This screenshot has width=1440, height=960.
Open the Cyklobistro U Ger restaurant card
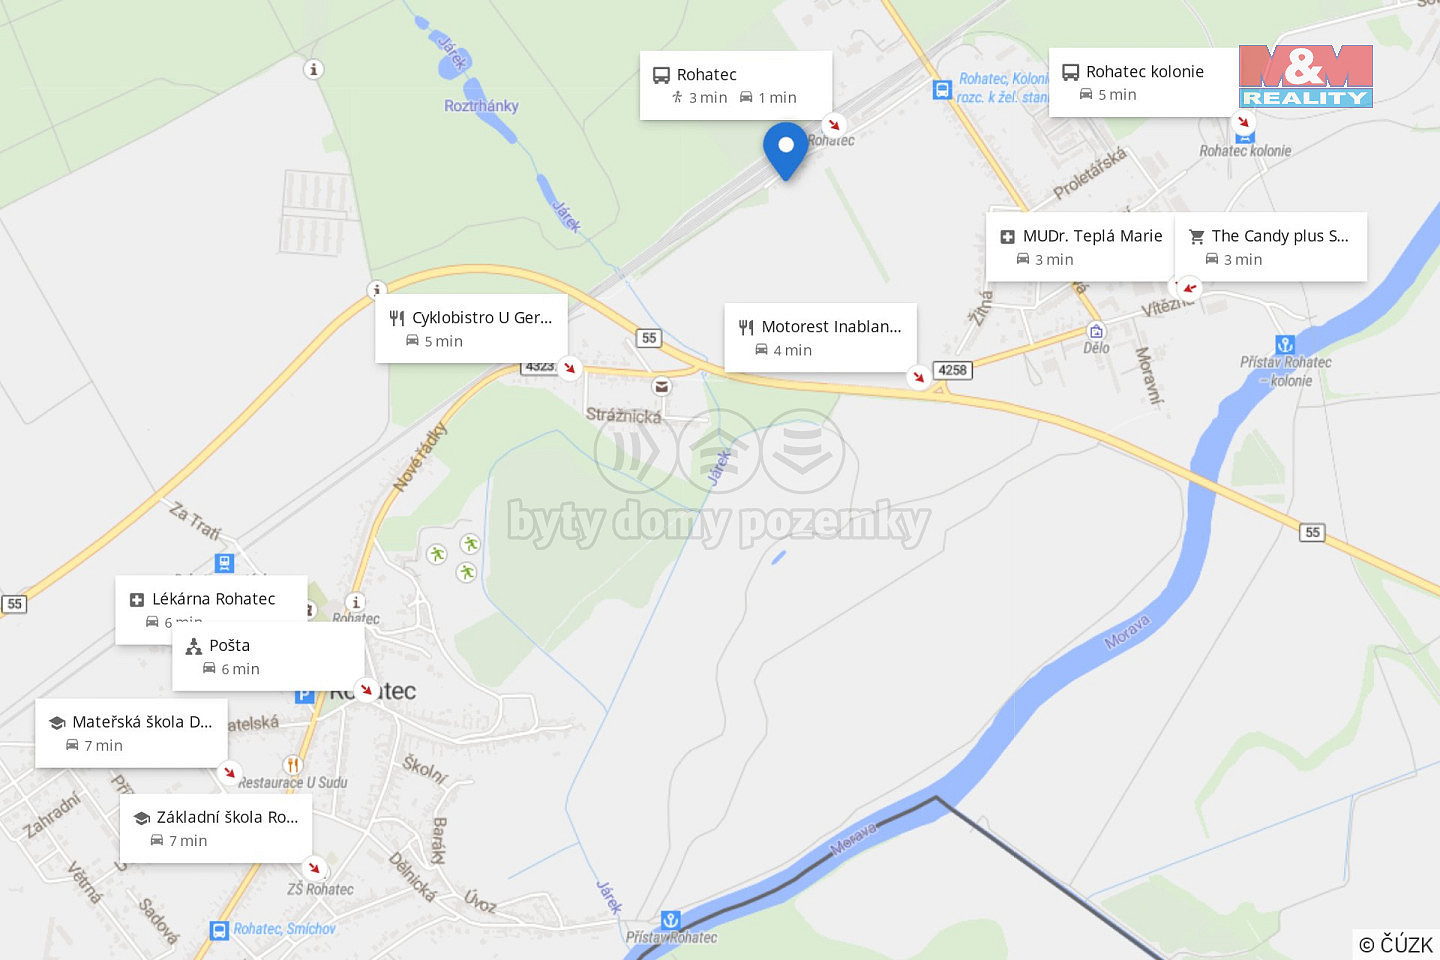pyautogui.click(x=471, y=328)
